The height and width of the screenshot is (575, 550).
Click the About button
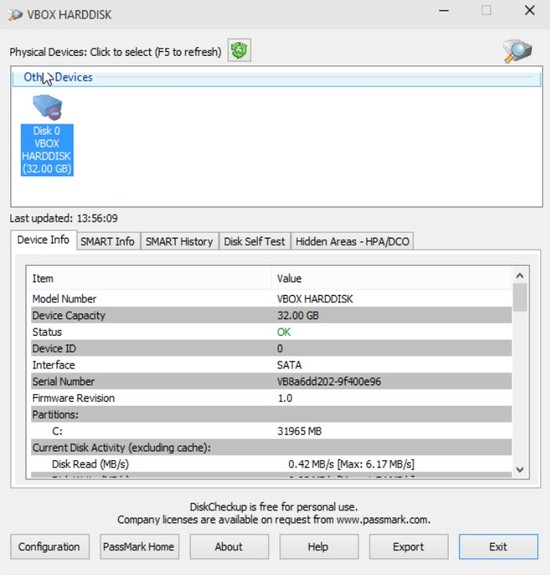tap(229, 547)
